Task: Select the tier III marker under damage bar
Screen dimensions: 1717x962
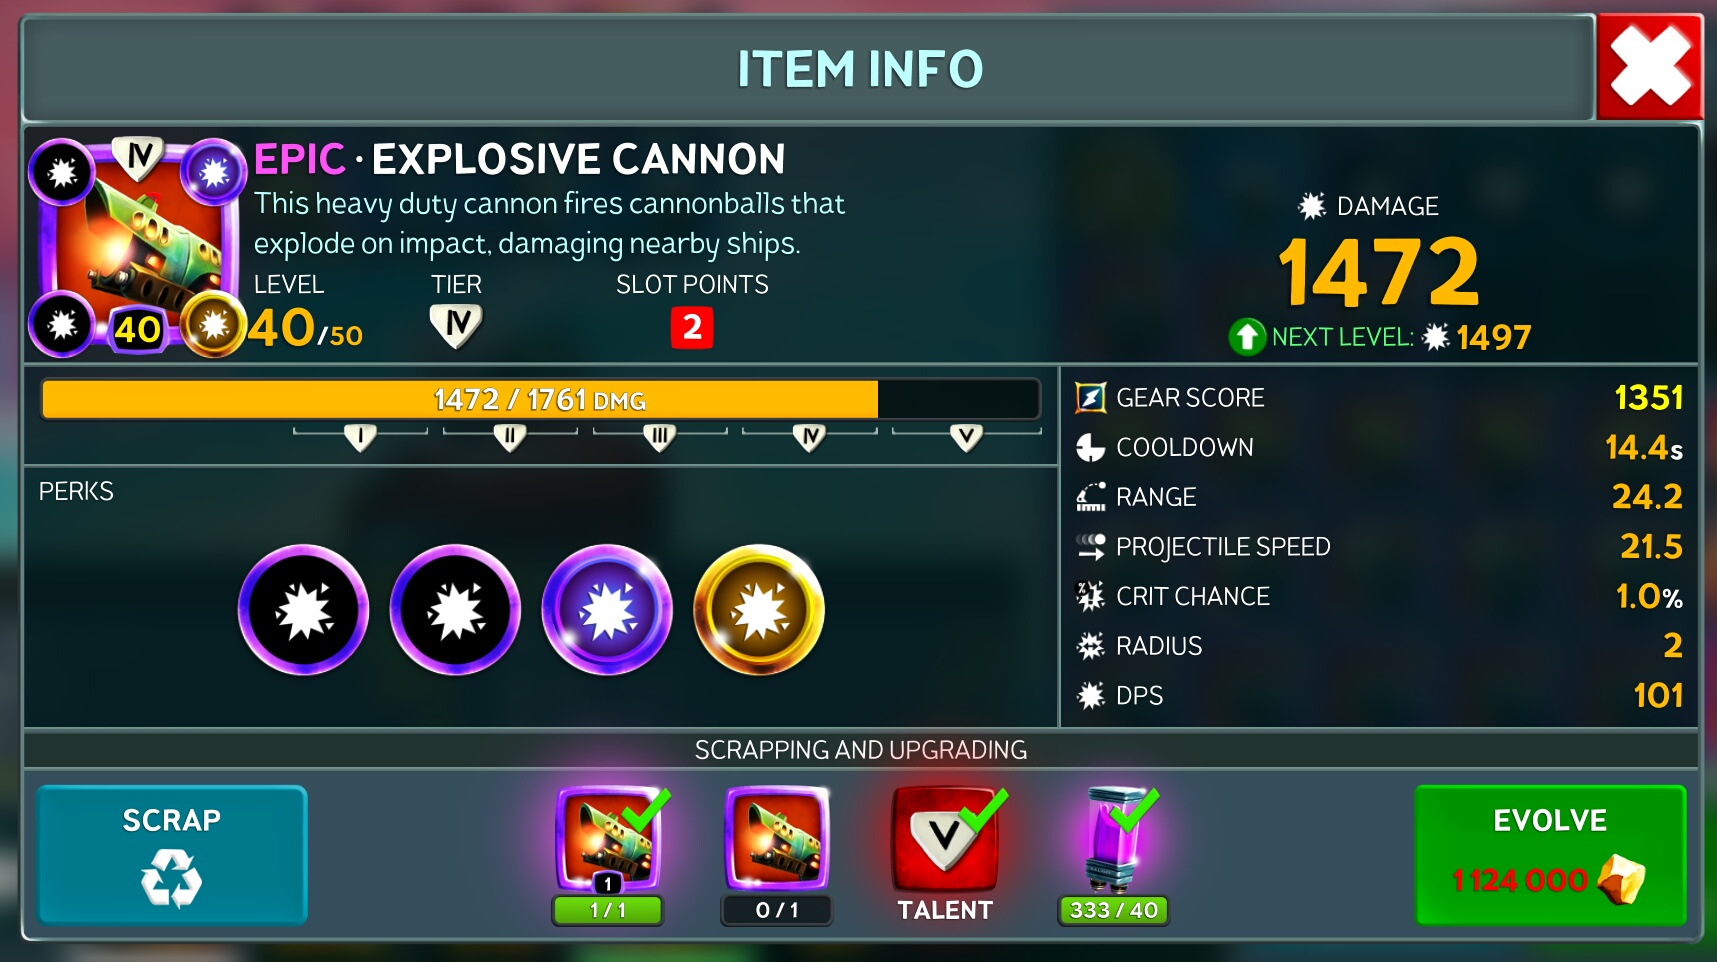Action: pyautogui.click(x=659, y=437)
